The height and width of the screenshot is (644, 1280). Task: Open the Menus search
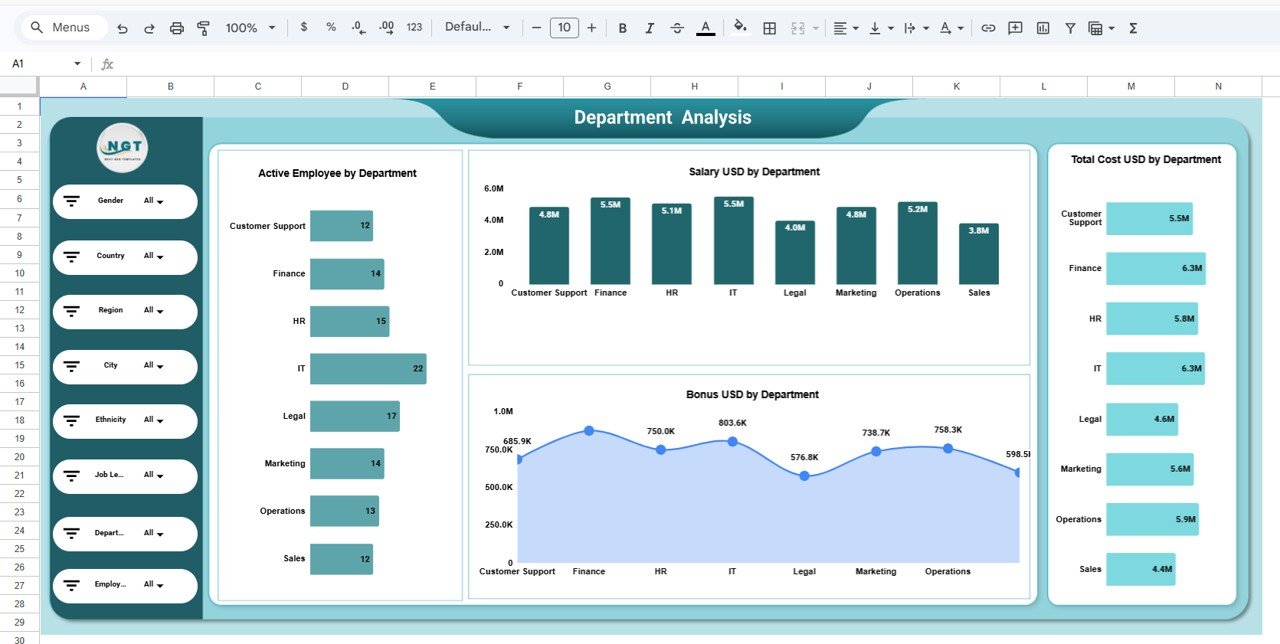tap(63, 27)
